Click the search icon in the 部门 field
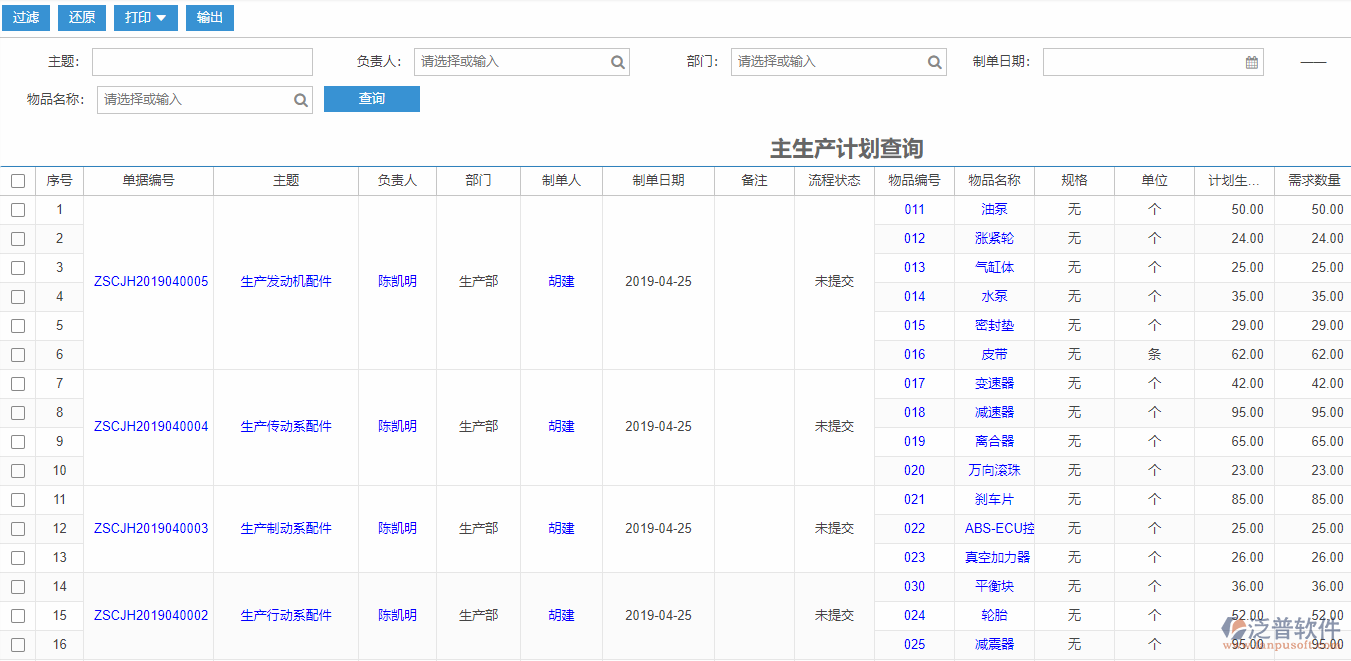 934,61
